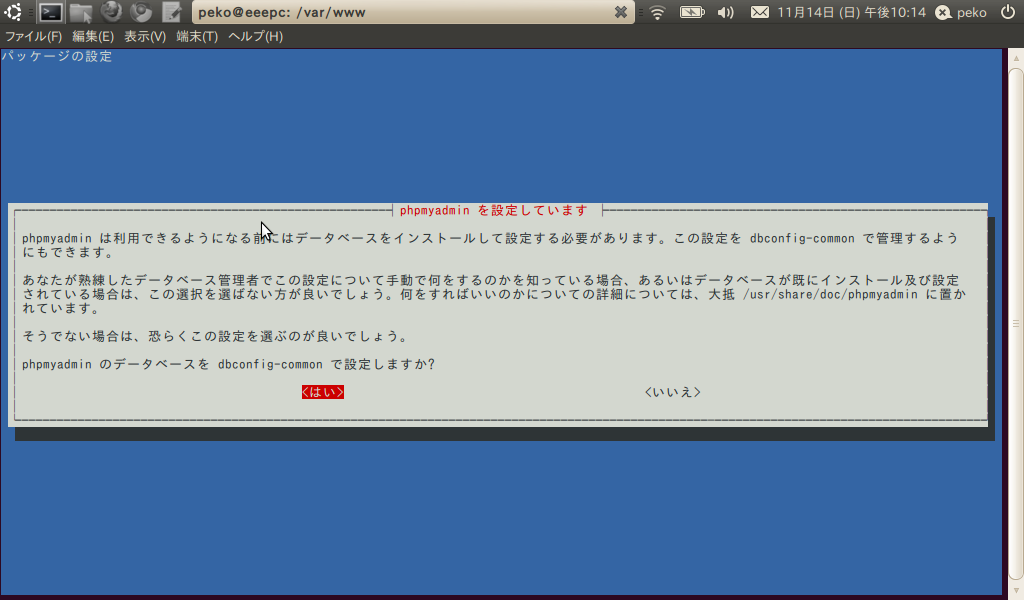Open the Ubuntu logo applications menu
Viewport: 1024px width, 600px height.
tap(13, 12)
